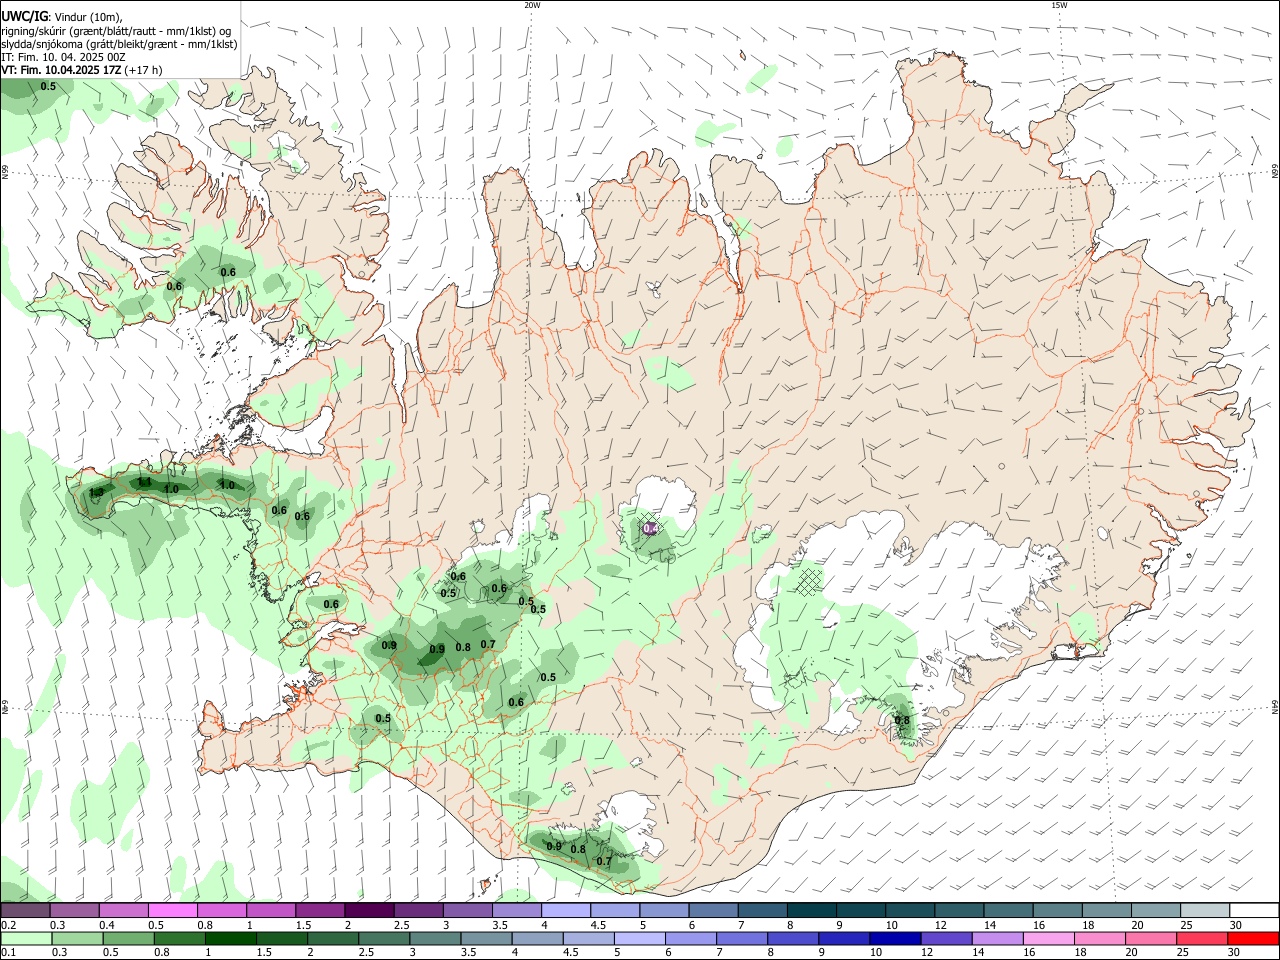The width and height of the screenshot is (1280, 960).
Task: Click the dark teal swatch between 8 and 9, upper row
Action: [x=810, y=910]
